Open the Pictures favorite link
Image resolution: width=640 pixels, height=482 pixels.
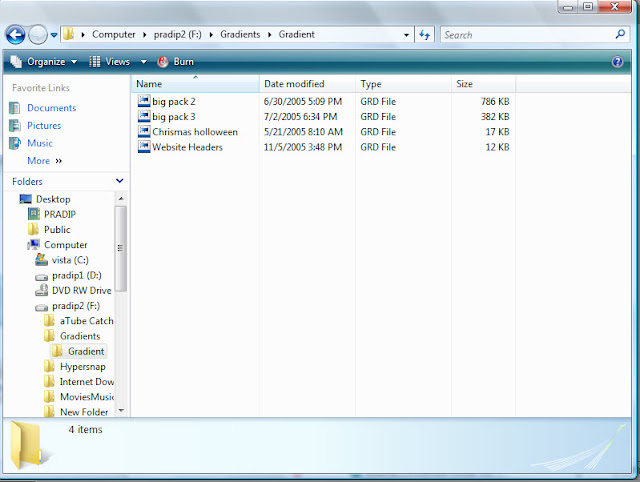(x=44, y=125)
